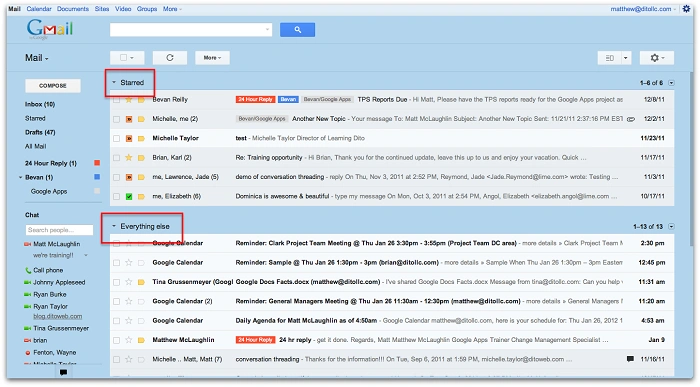Viewport: 700px width, 387px height.
Task: Open the settings gear menu in toolbar
Action: (656, 58)
